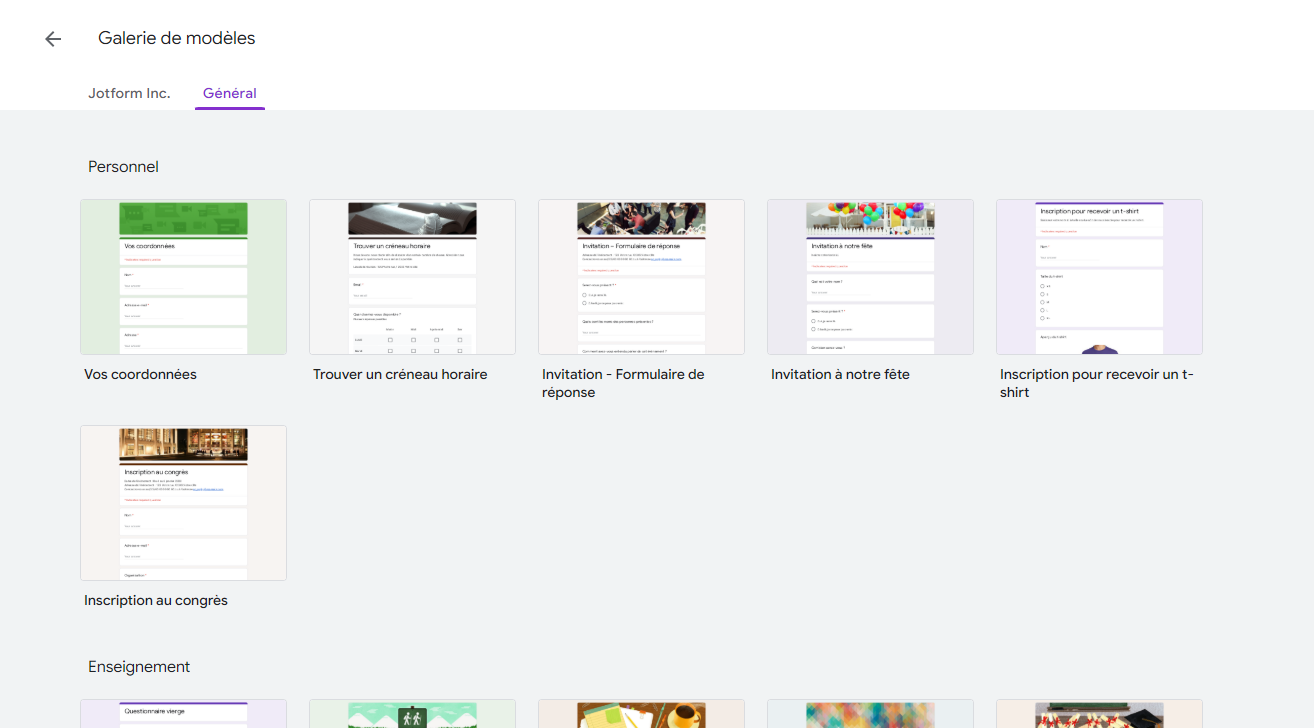Open the Questionnaire vierge template thumbnail
Viewport: 1314px width, 728px height.
pos(183,713)
